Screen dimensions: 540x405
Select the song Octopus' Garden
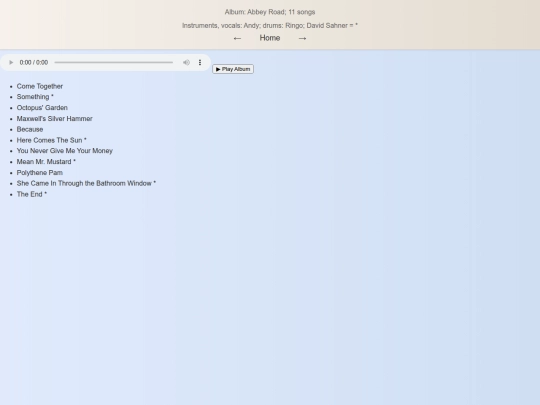coord(42,108)
